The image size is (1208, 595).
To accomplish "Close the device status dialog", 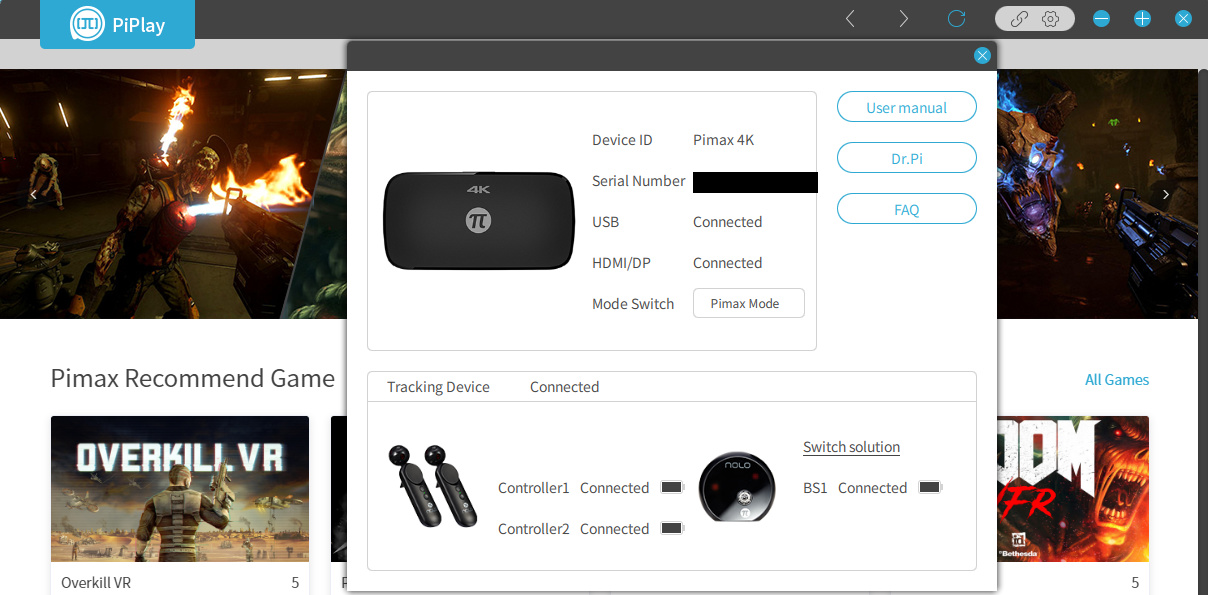I will click(x=982, y=56).
